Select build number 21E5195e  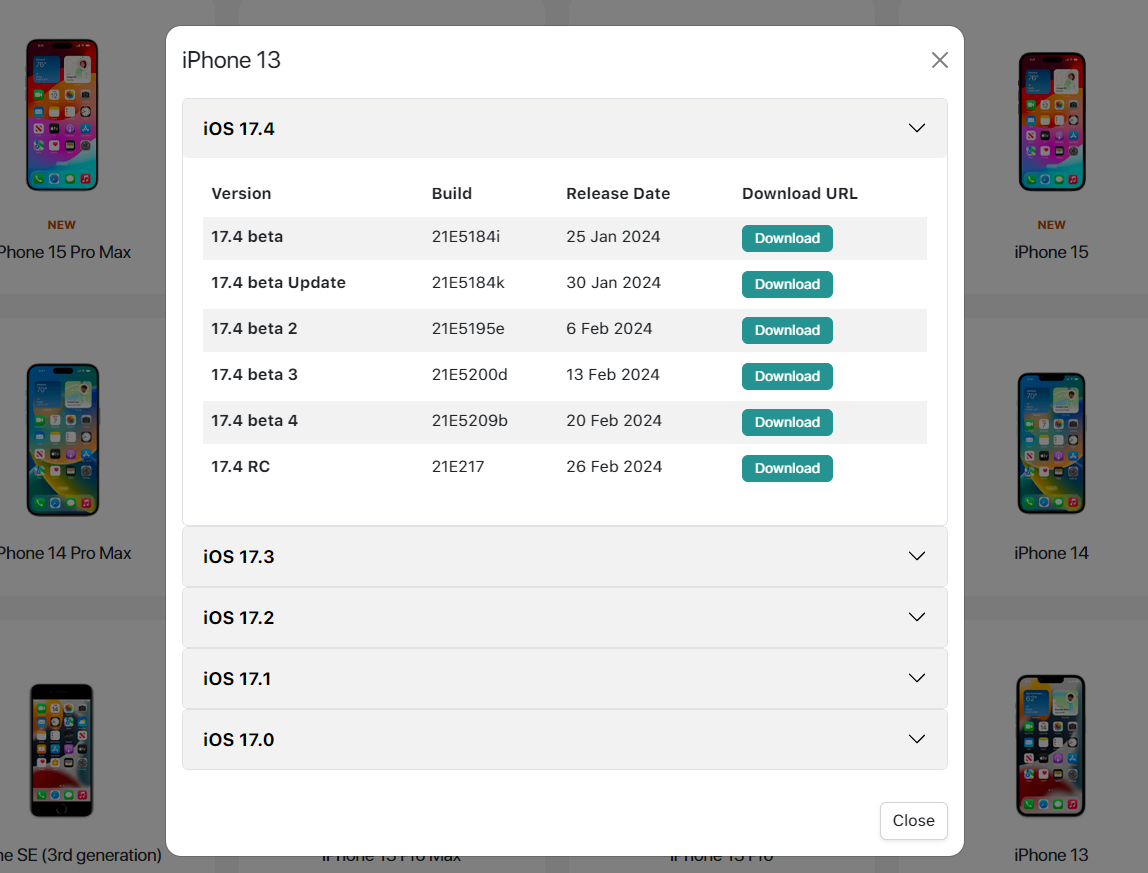pyautogui.click(x=468, y=329)
